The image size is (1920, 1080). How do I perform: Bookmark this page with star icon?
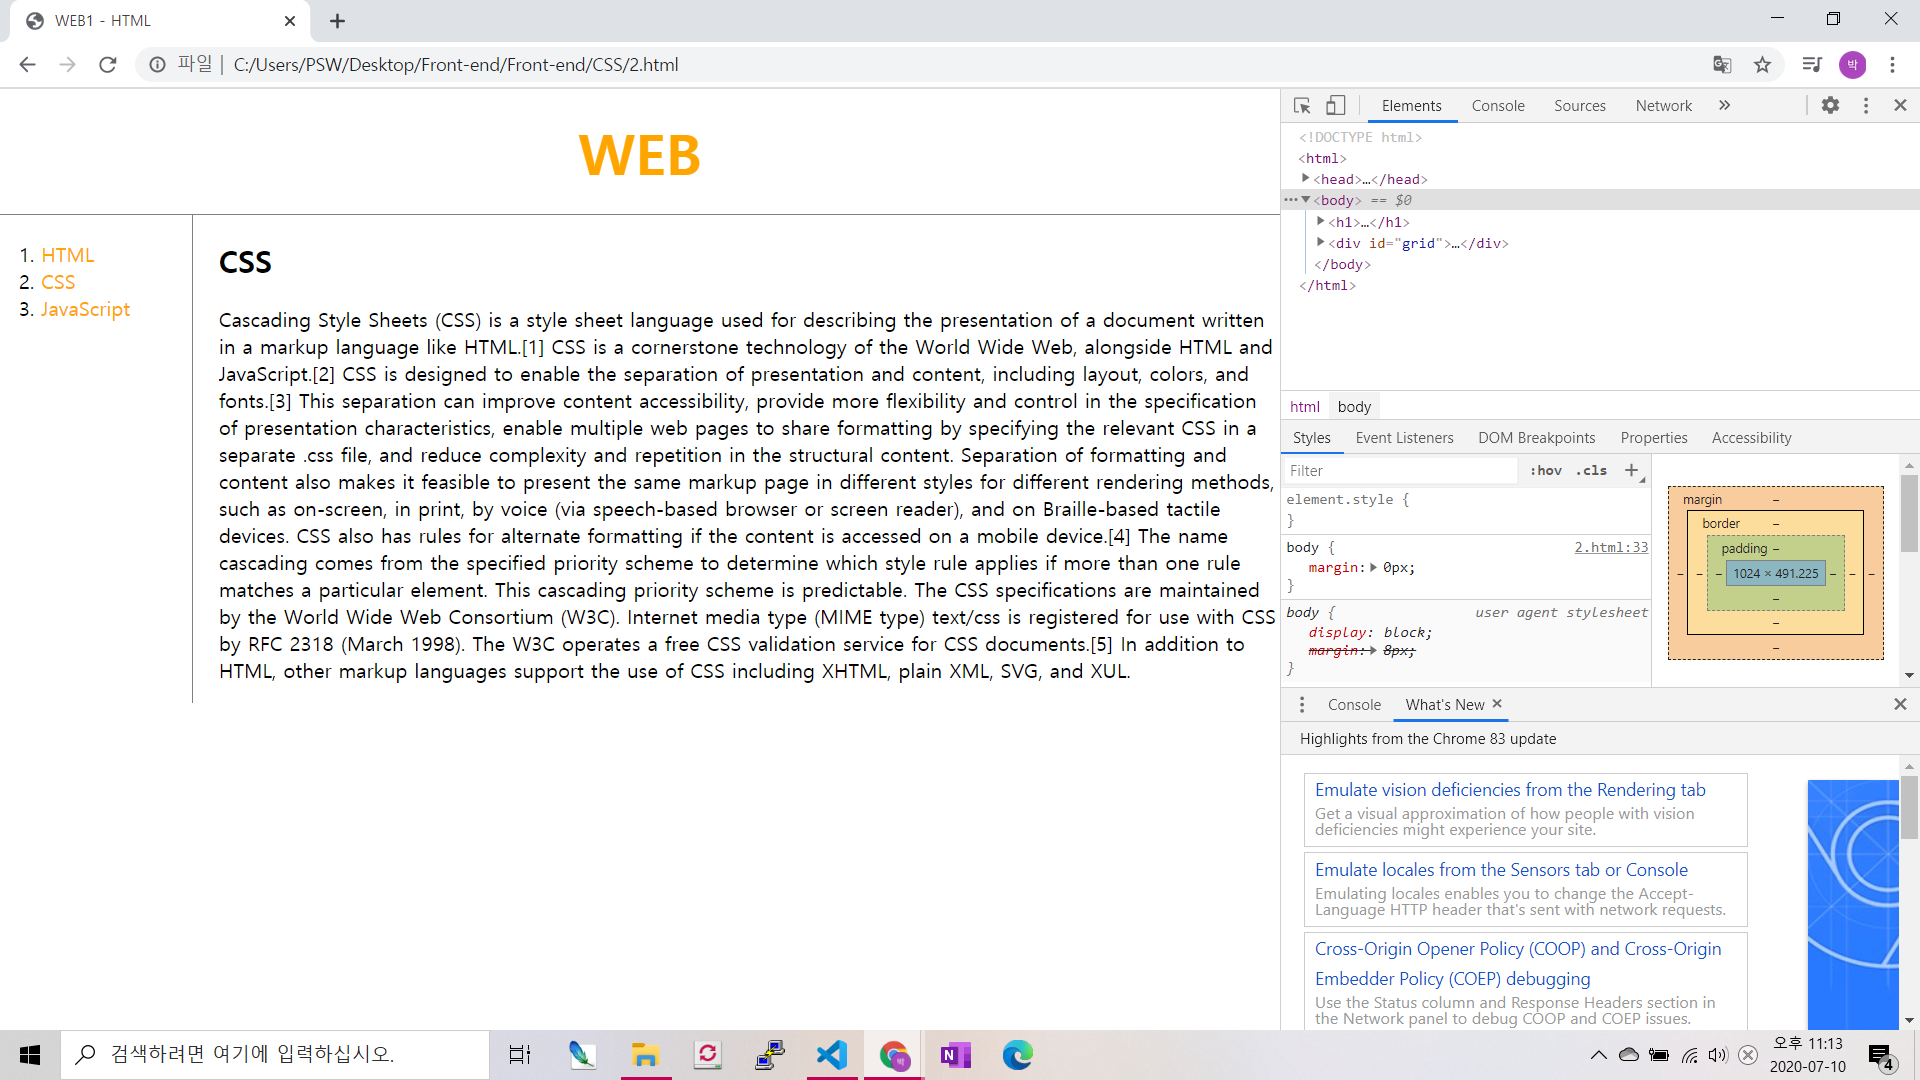1762,65
